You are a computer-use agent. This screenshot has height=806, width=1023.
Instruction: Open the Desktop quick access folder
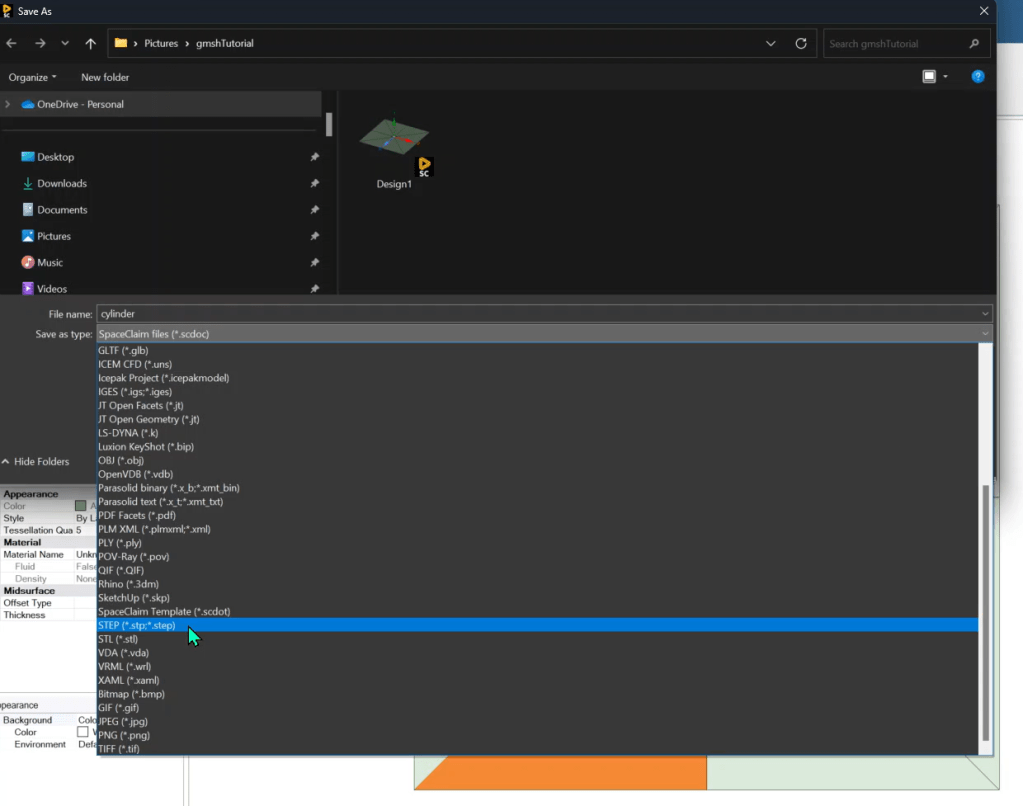[55, 157]
